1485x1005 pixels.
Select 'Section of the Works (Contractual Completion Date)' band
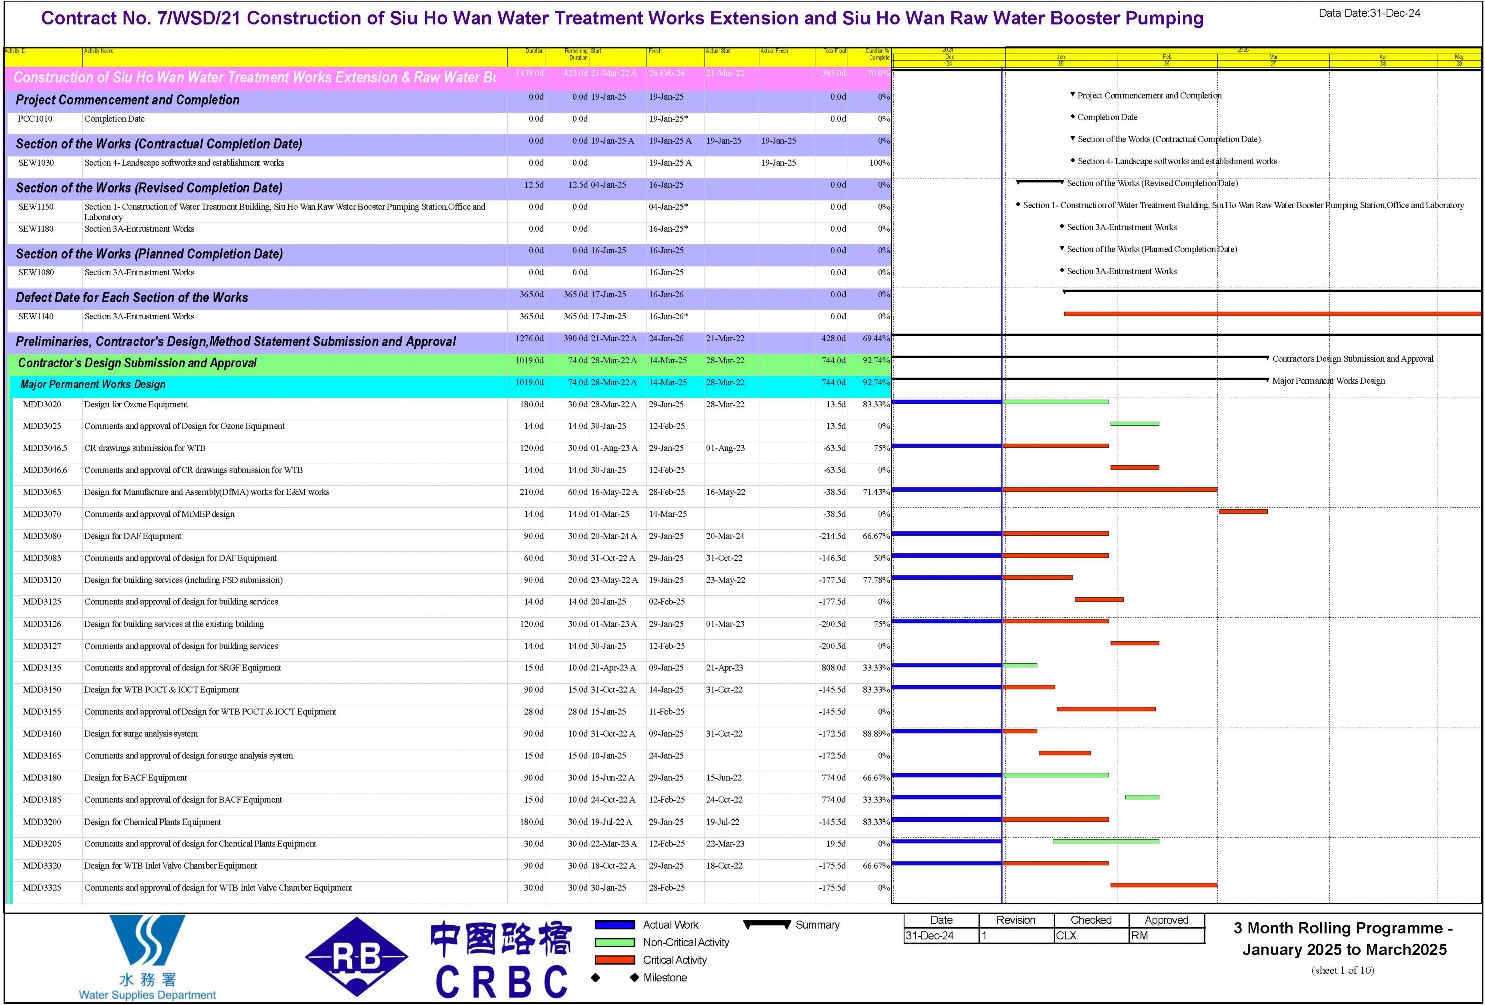tap(448, 144)
